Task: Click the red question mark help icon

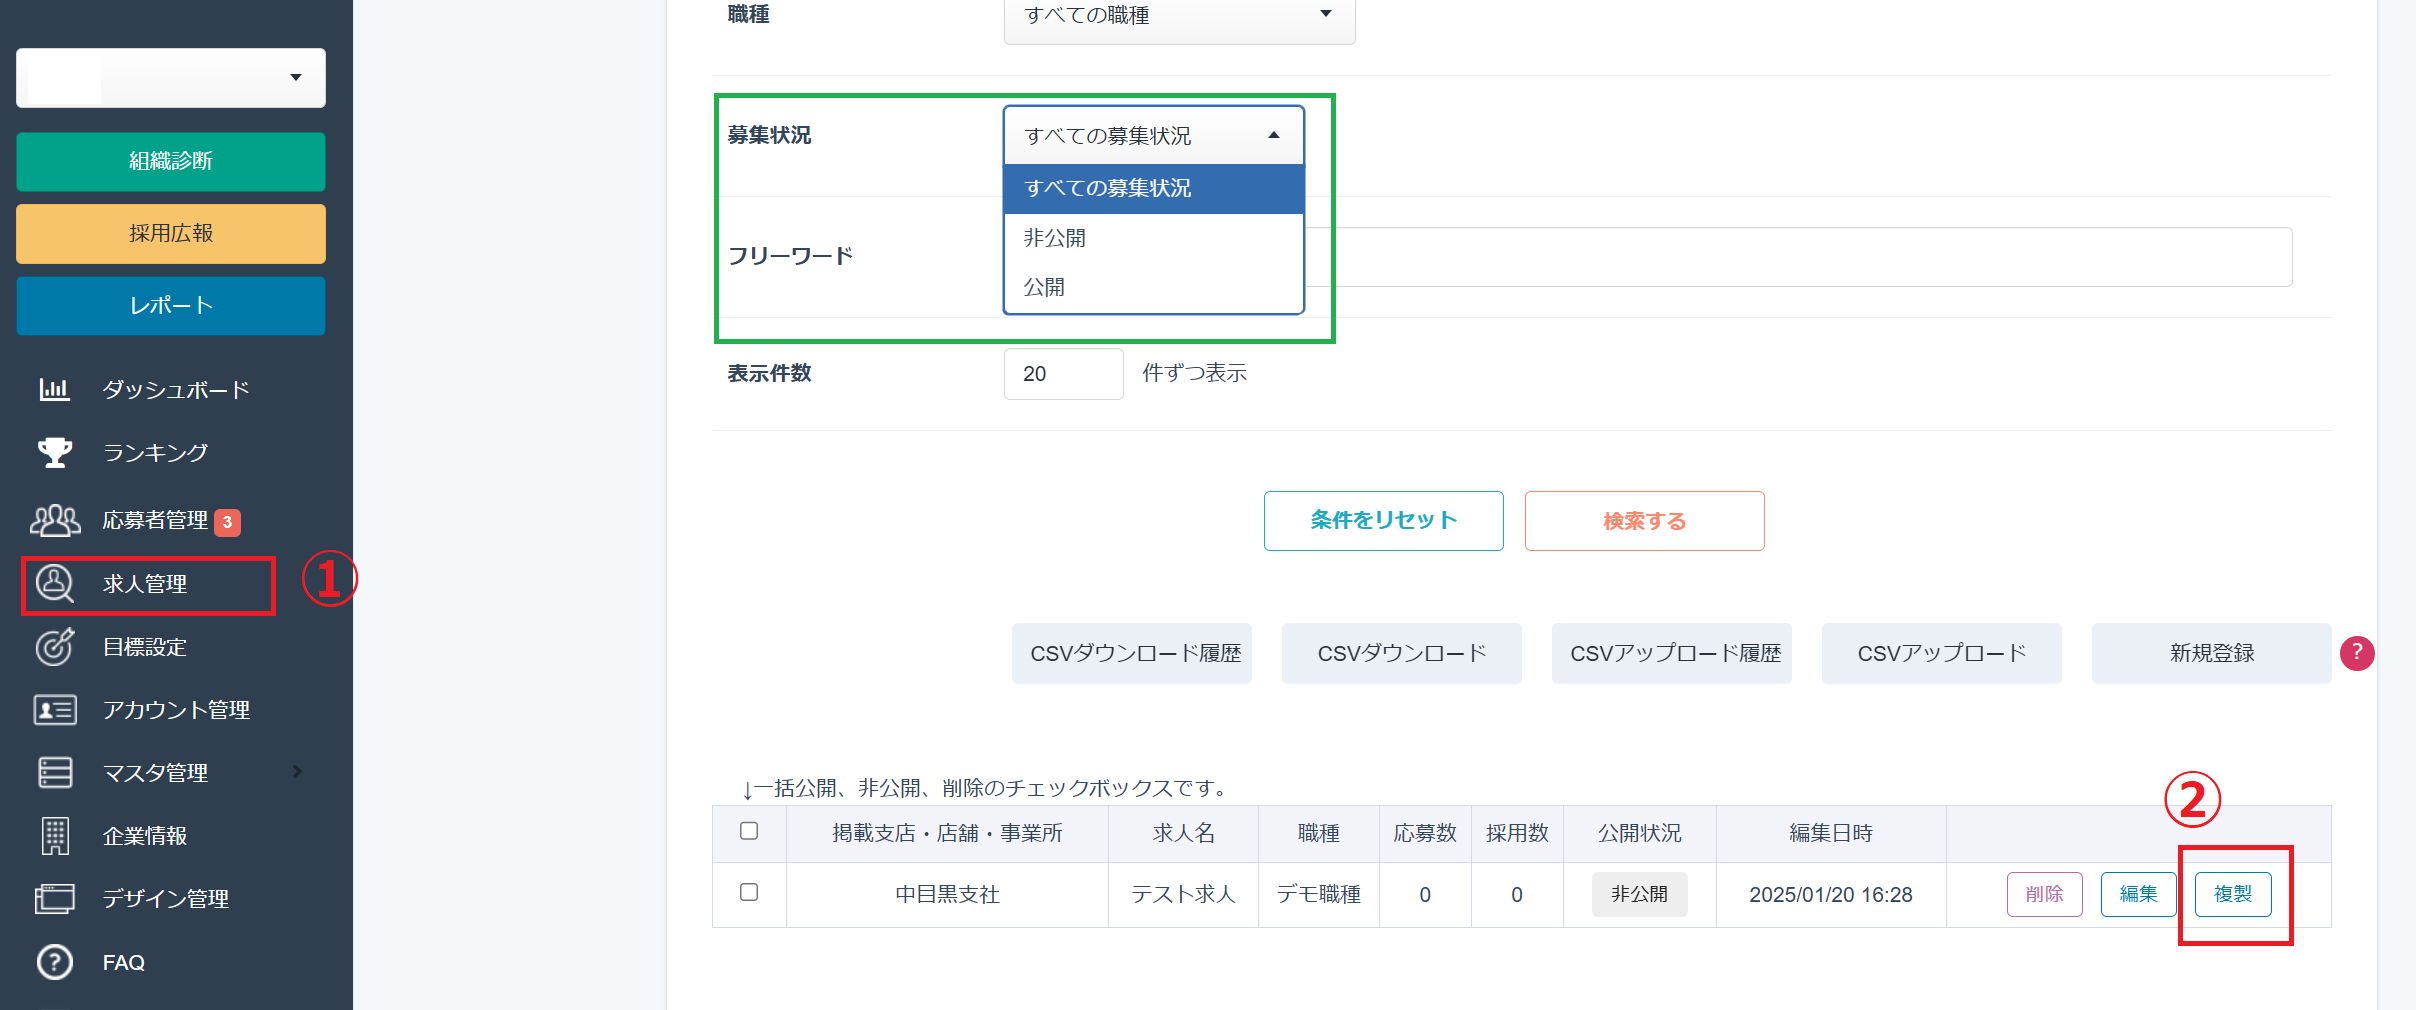Action: click(2357, 653)
